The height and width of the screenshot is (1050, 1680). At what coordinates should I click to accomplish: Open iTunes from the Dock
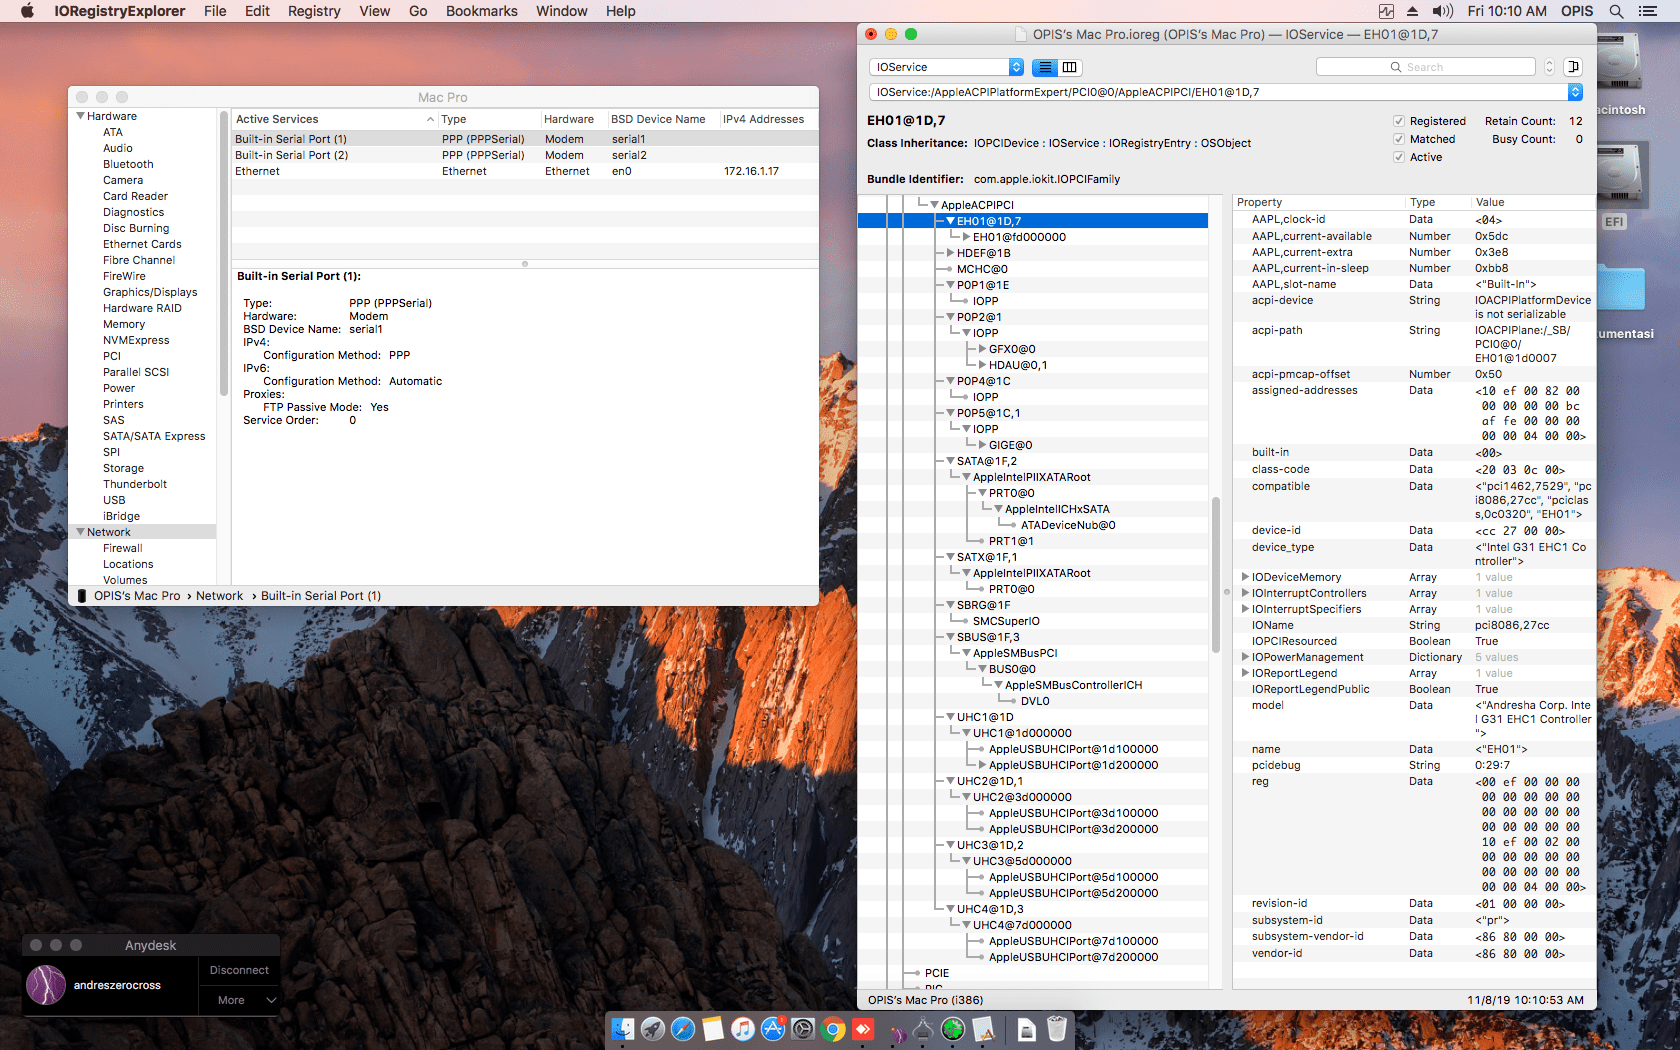(743, 1028)
